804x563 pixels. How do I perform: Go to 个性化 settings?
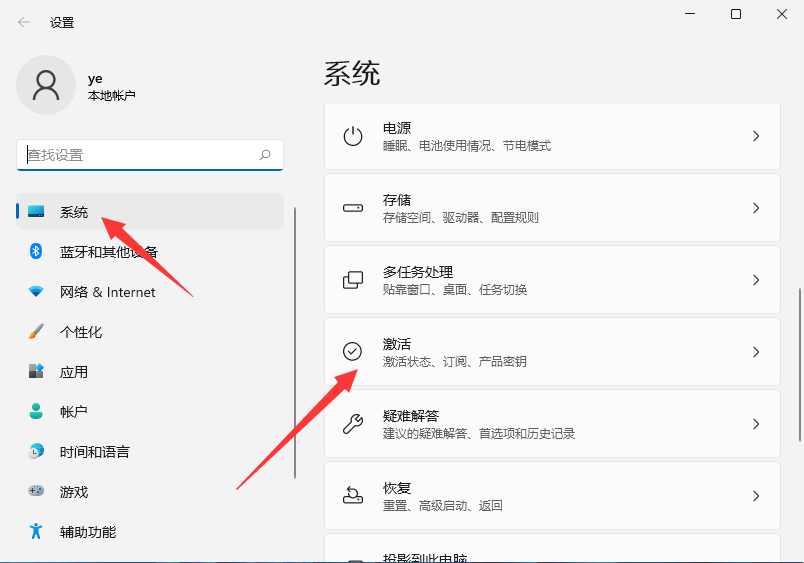pos(150,331)
